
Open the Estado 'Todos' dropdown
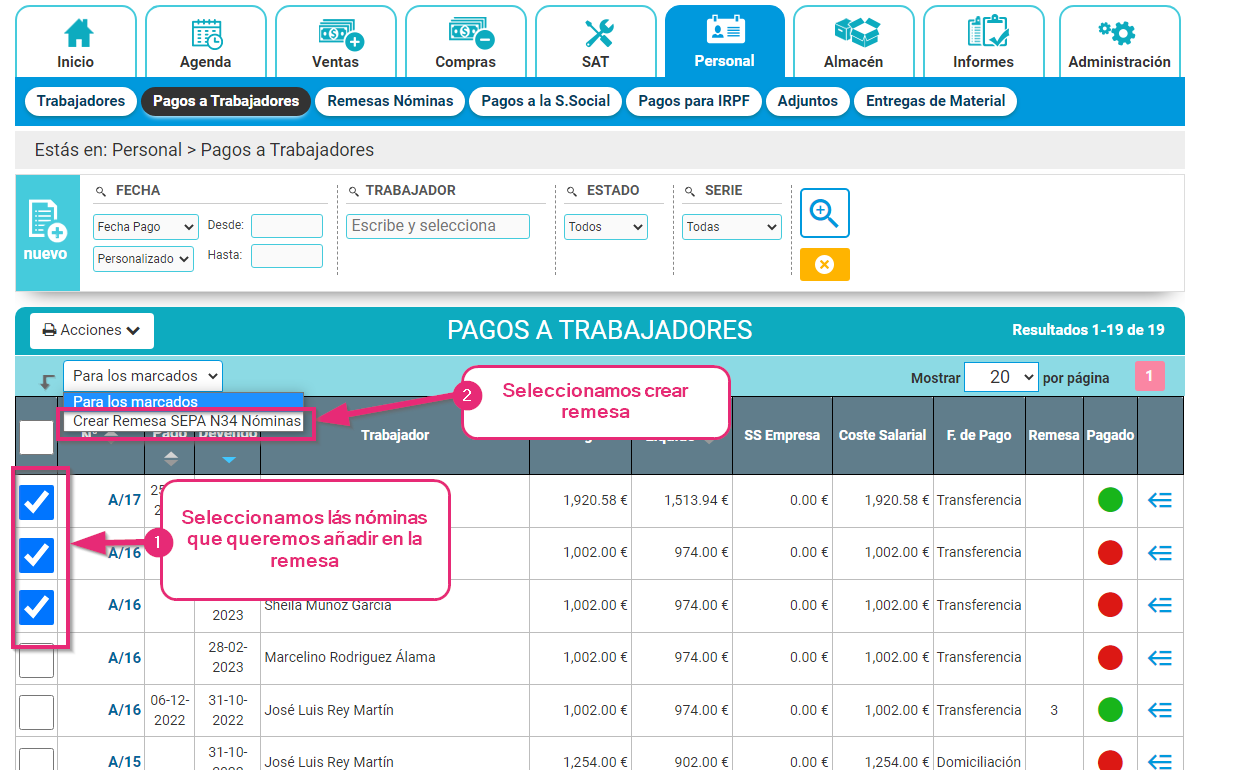point(605,226)
